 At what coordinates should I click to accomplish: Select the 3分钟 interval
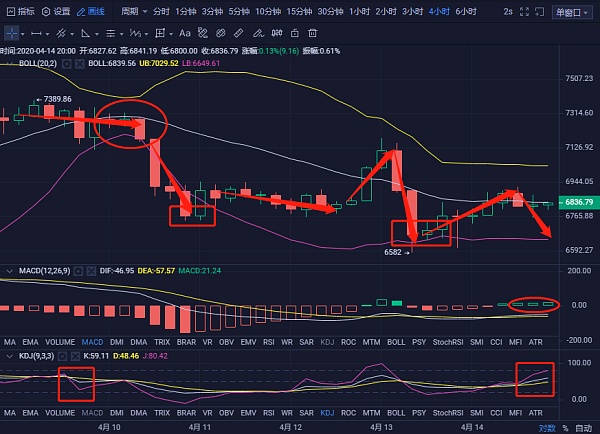212,12
